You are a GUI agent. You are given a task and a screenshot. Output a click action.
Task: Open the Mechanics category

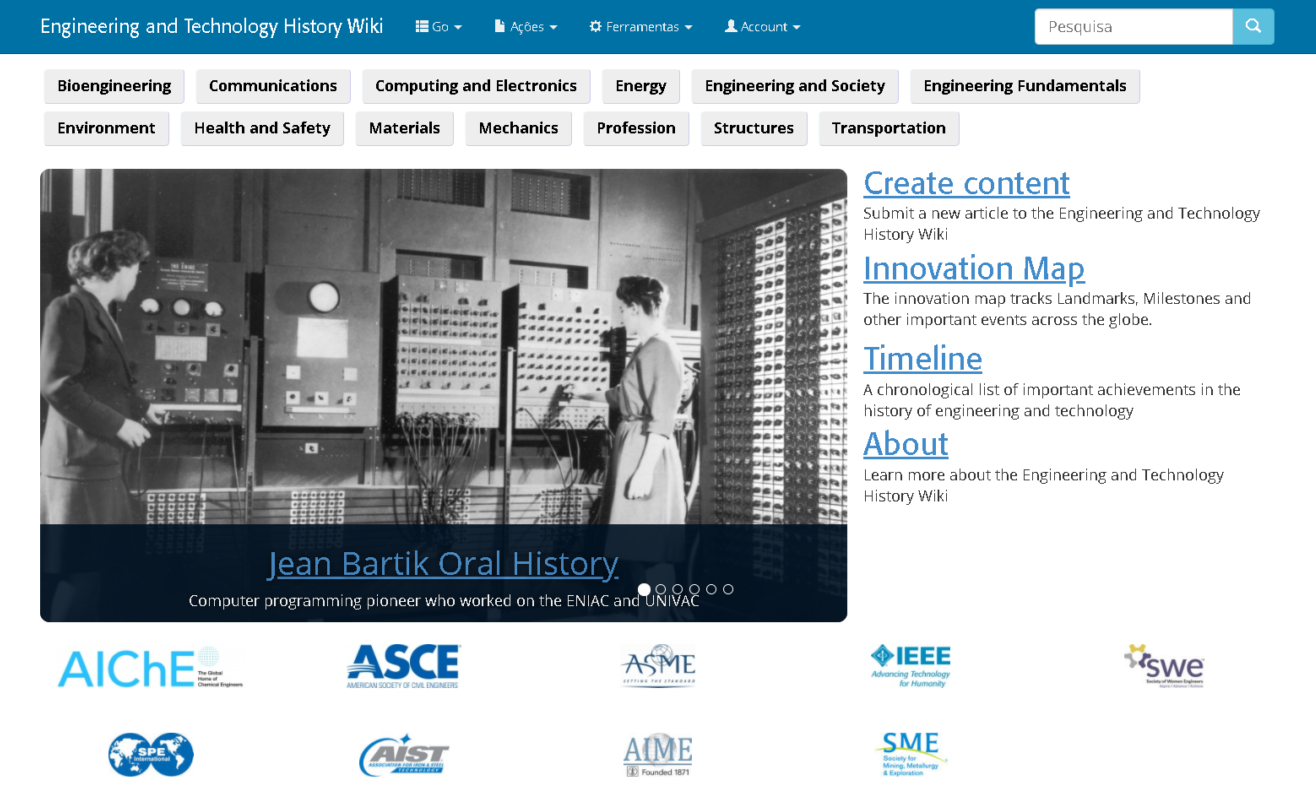coord(518,128)
